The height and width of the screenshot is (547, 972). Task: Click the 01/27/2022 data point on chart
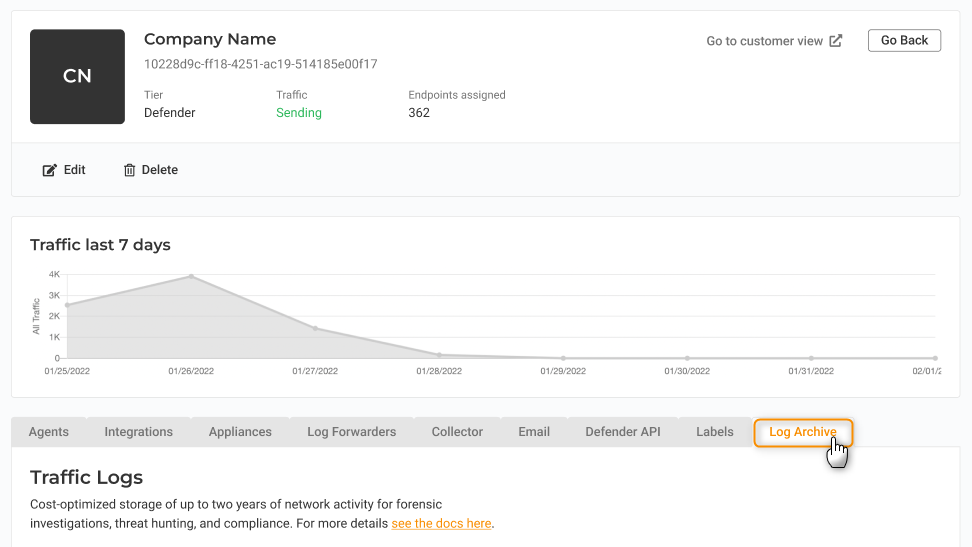[315, 328]
